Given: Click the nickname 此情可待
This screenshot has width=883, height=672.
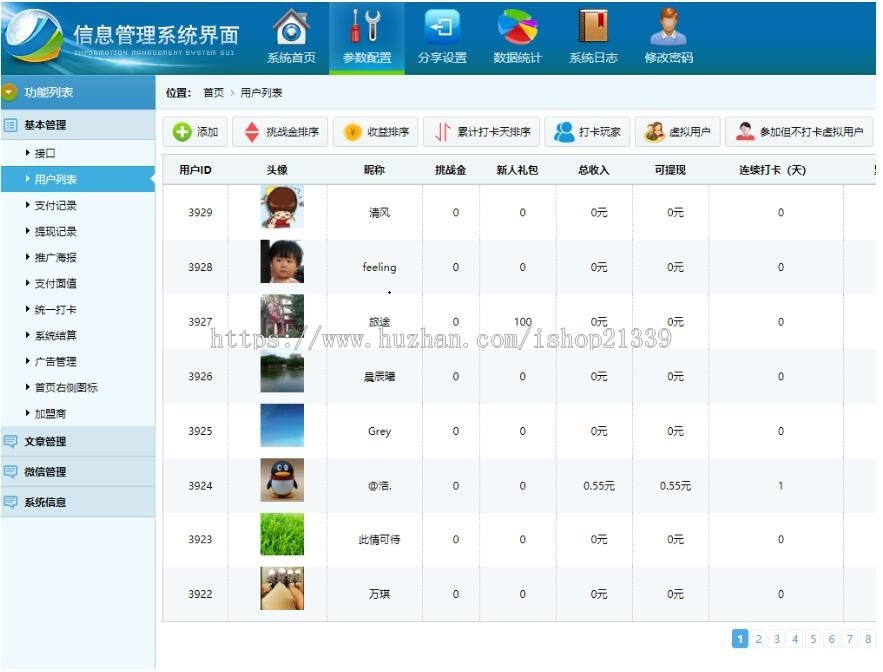Looking at the screenshot, I should point(380,540).
